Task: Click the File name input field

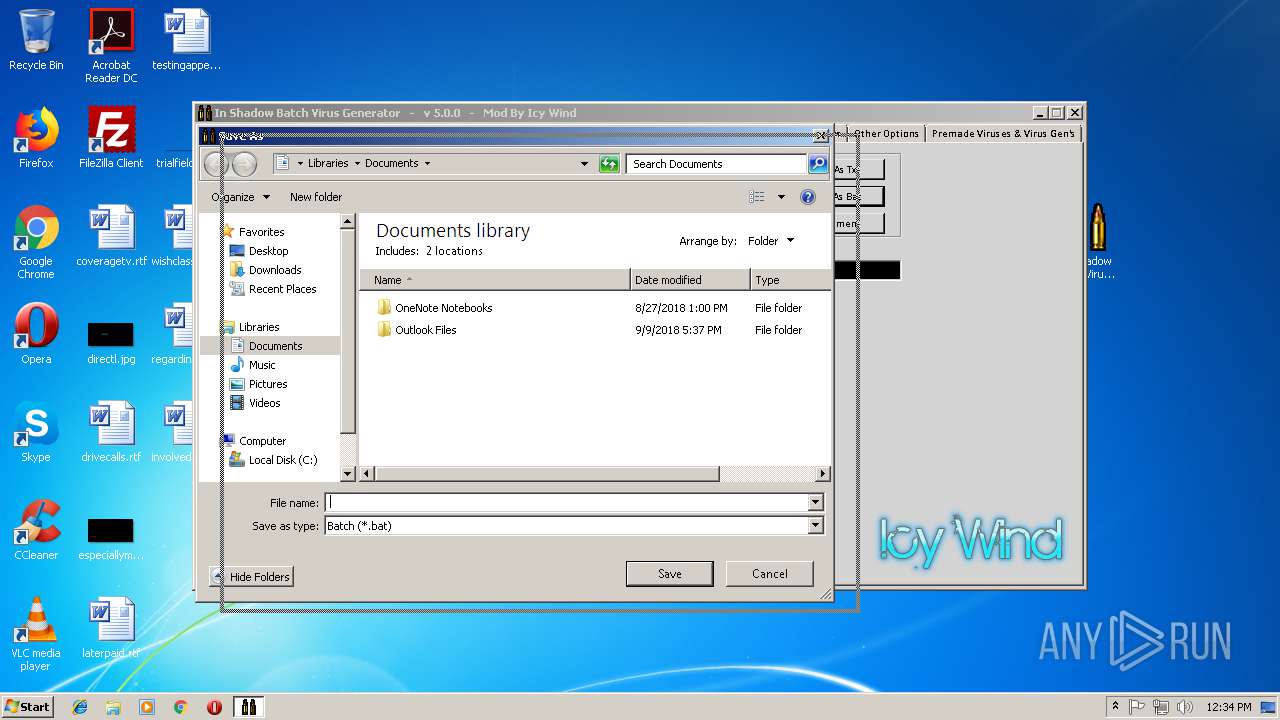Action: [567, 503]
